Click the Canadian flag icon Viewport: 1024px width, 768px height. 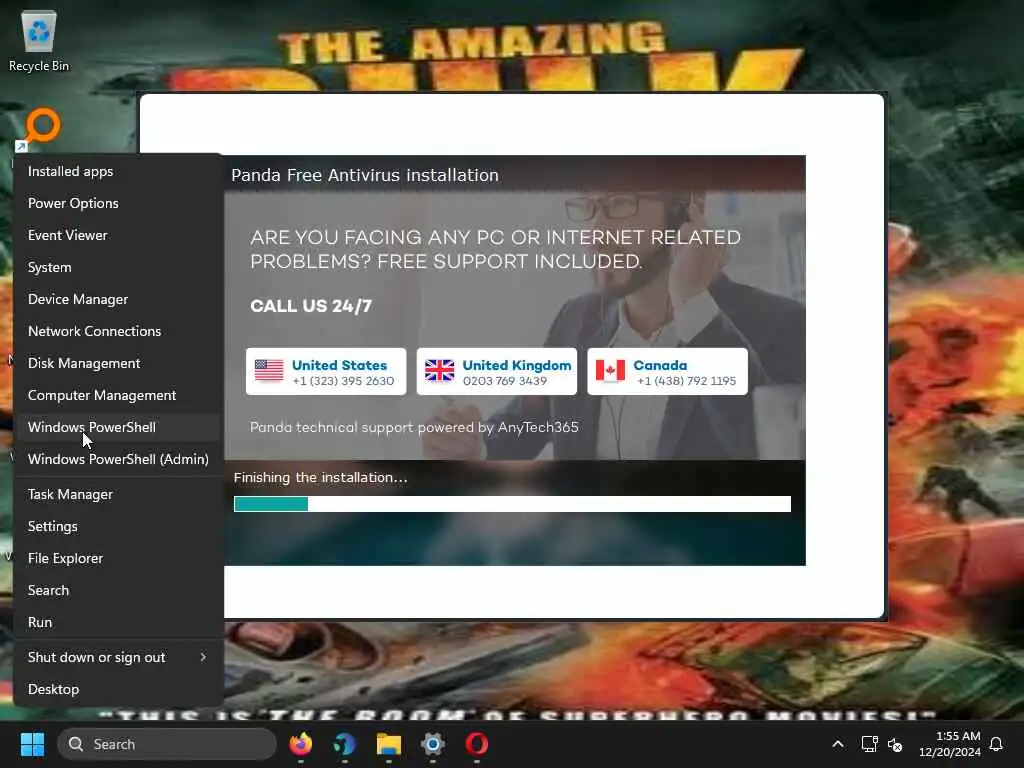611,371
